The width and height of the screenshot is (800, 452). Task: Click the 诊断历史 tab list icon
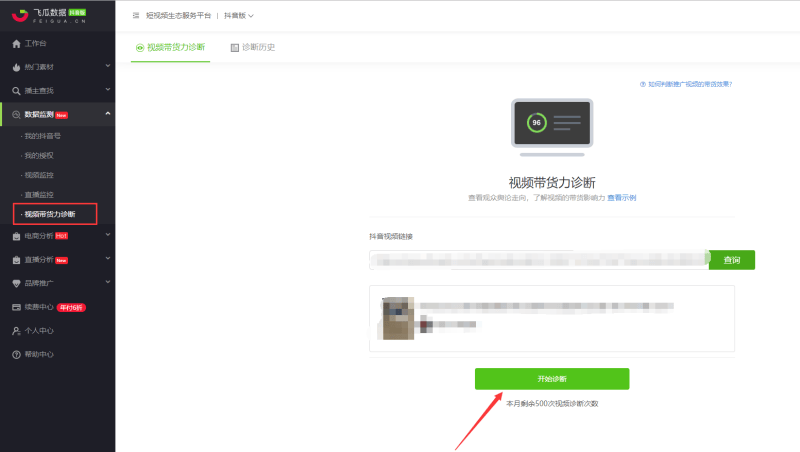coord(235,48)
